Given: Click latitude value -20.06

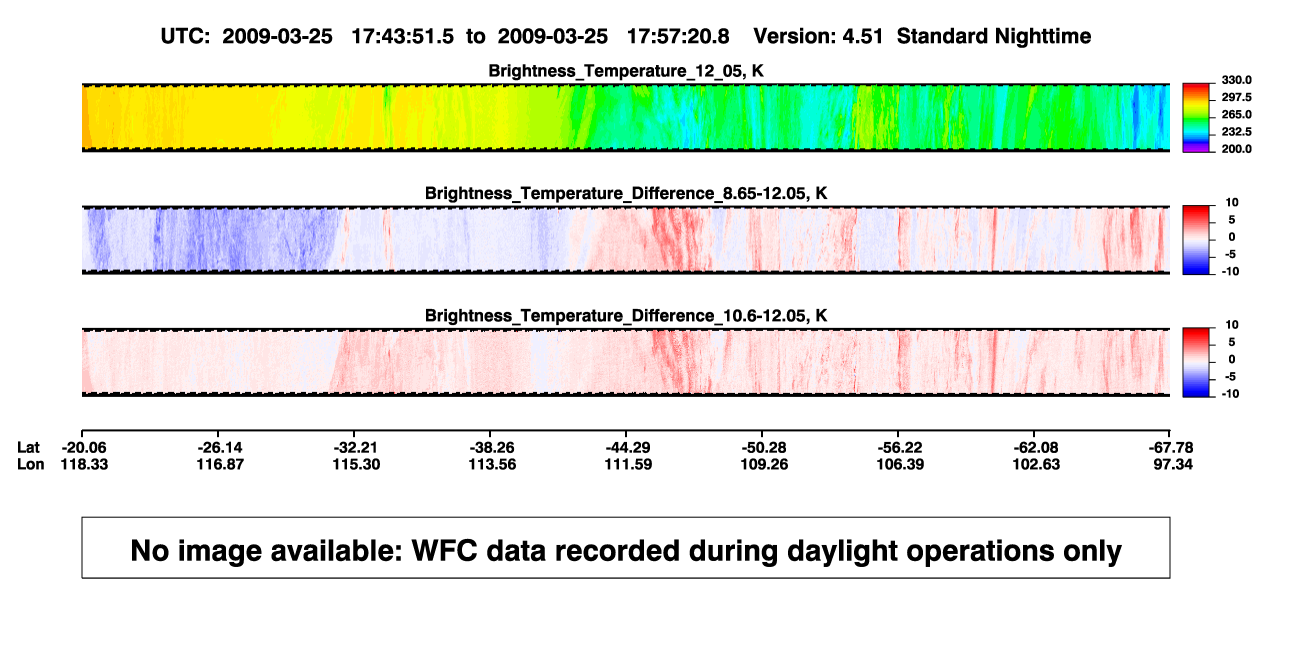Looking at the screenshot, I should pyautogui.click(x=82, y=447).
